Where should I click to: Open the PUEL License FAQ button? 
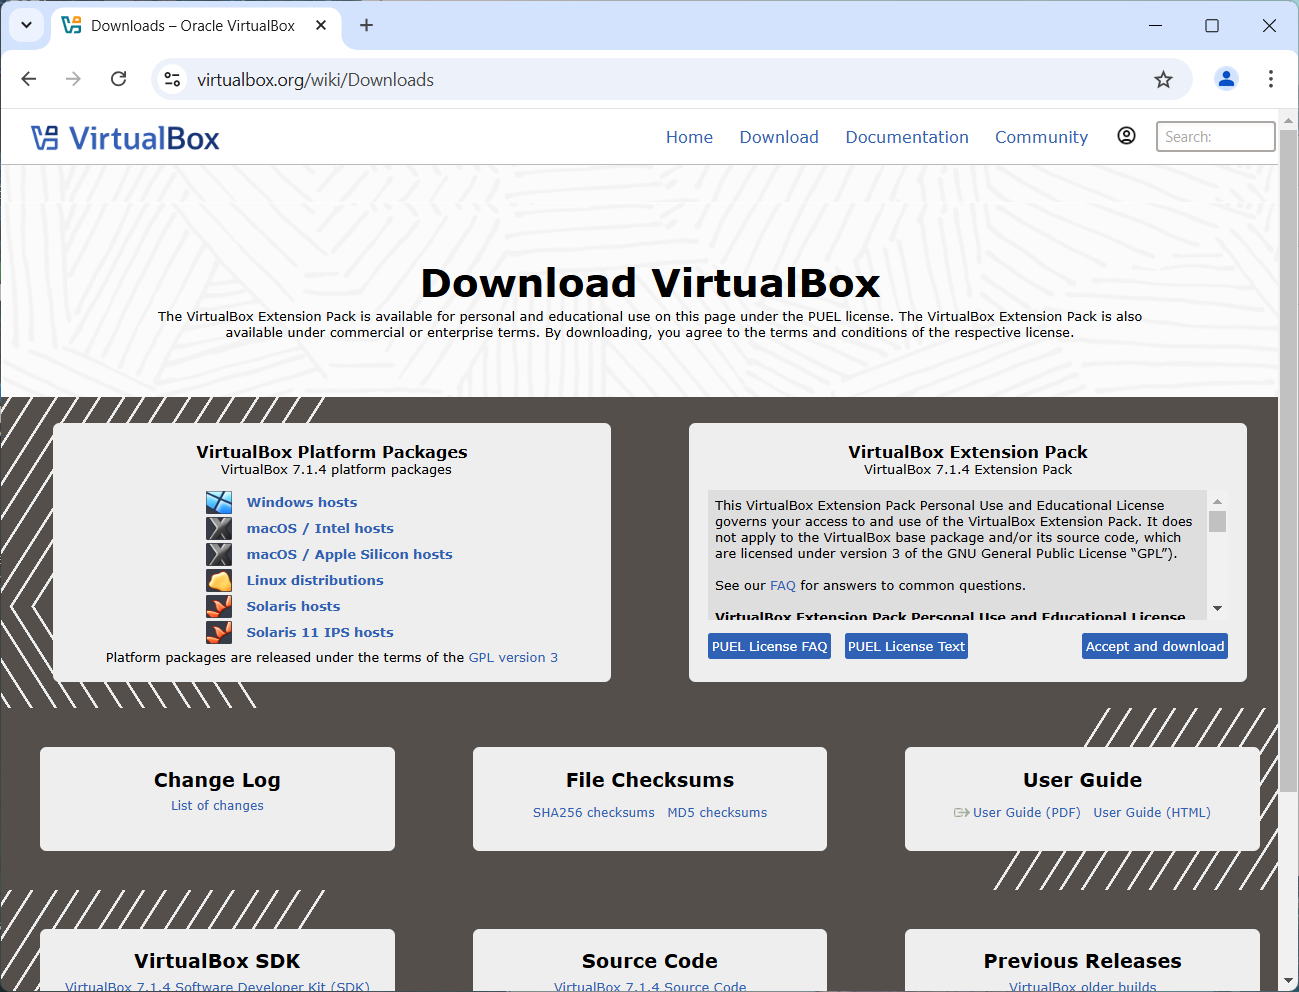(x=769, y=646)
